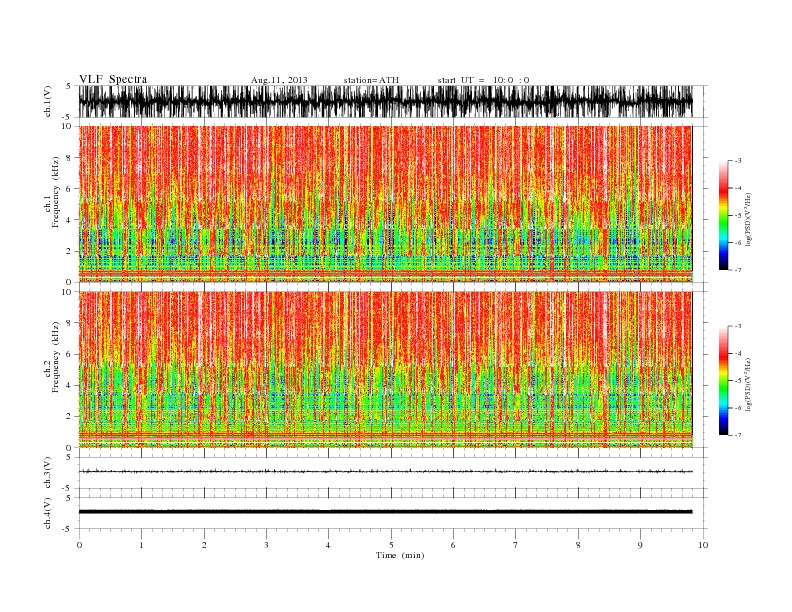Click the 'ch.3(V)' axis label
The image size is (792, 612).
48,472
